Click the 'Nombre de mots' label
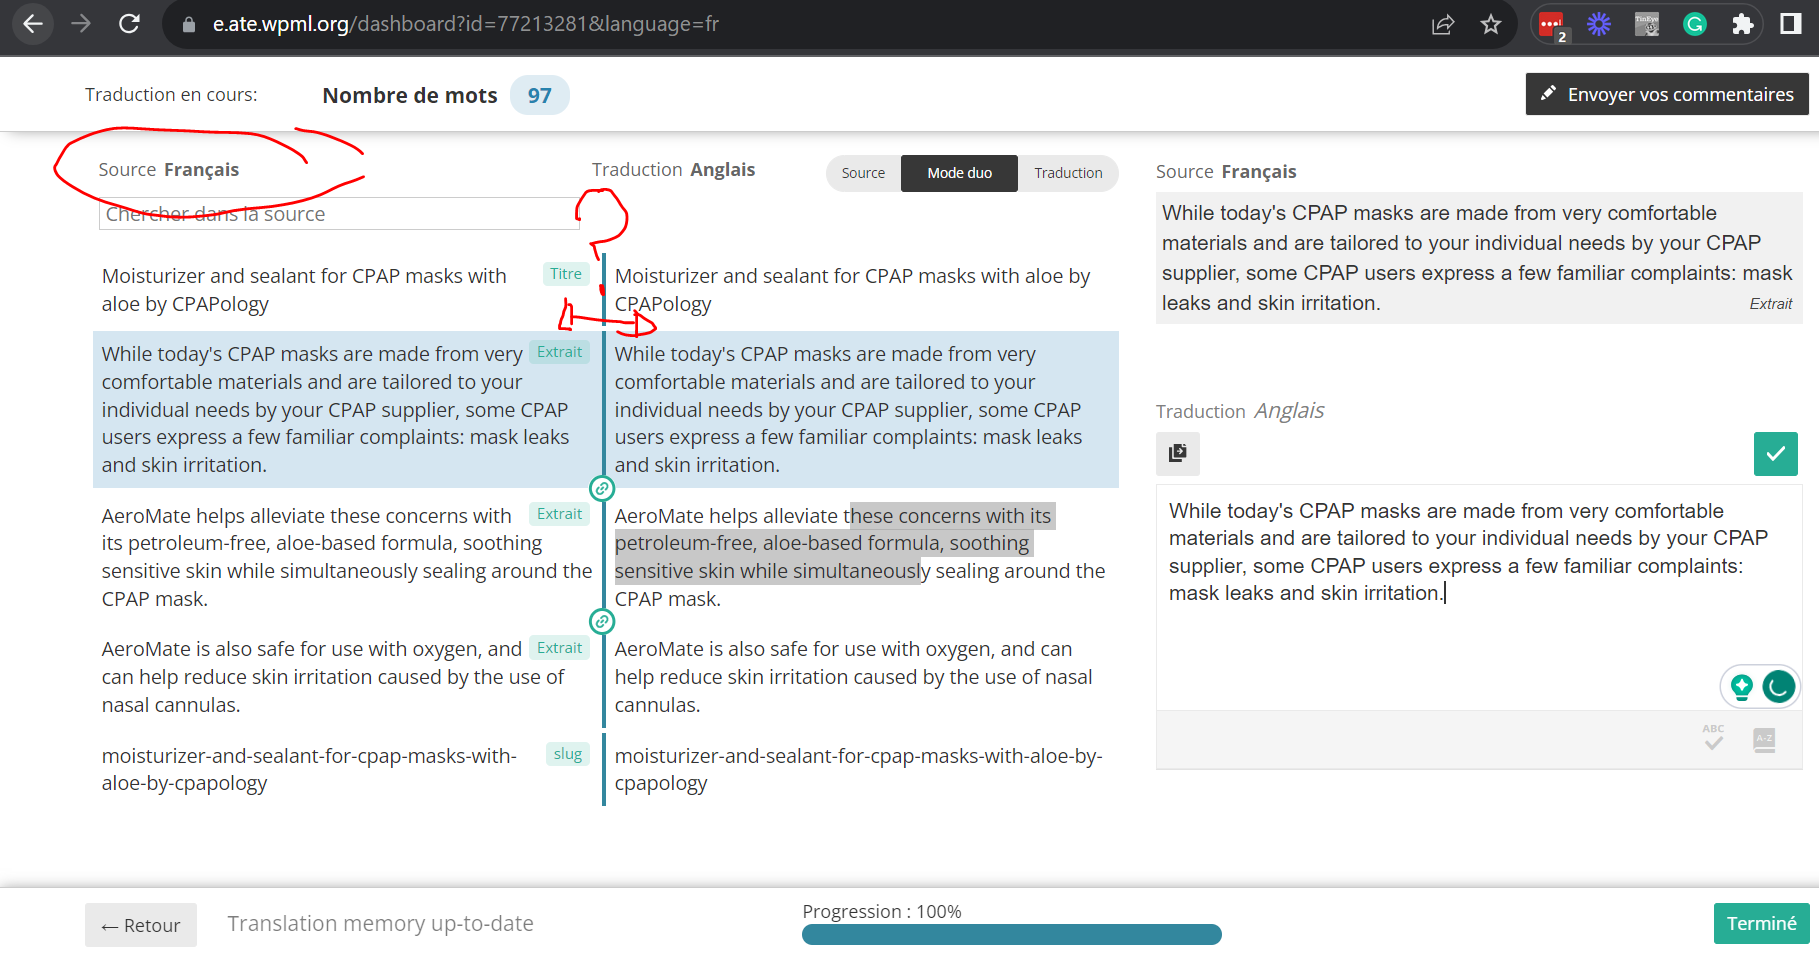This screenshot has width=1819, height=953. pyautogui.click(x=409, y=95)
